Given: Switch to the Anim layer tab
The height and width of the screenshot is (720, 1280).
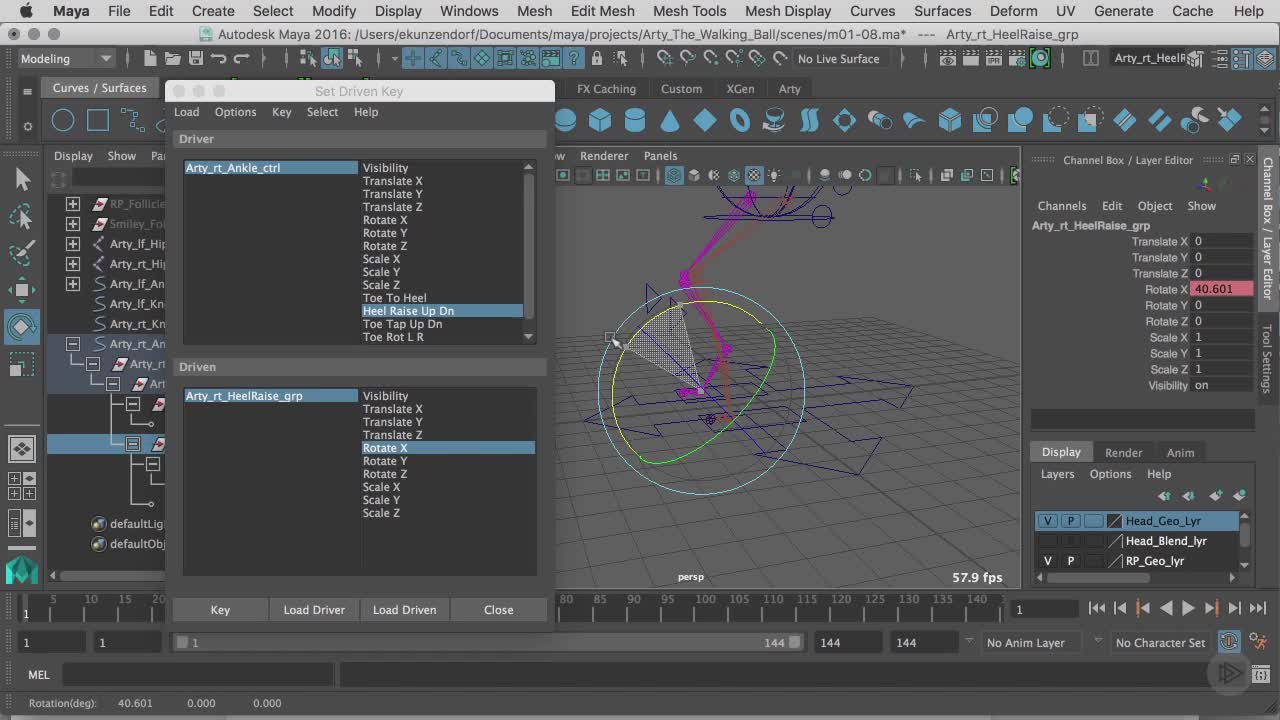Looking at the screenshot, I should pyautogui.click(x=1180, y=452).
